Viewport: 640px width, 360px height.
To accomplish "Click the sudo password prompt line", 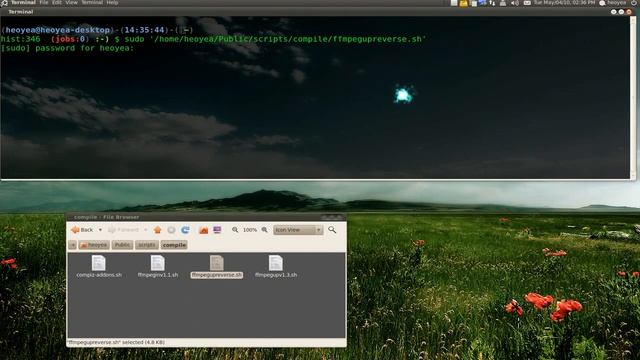I will coord(67,48).
